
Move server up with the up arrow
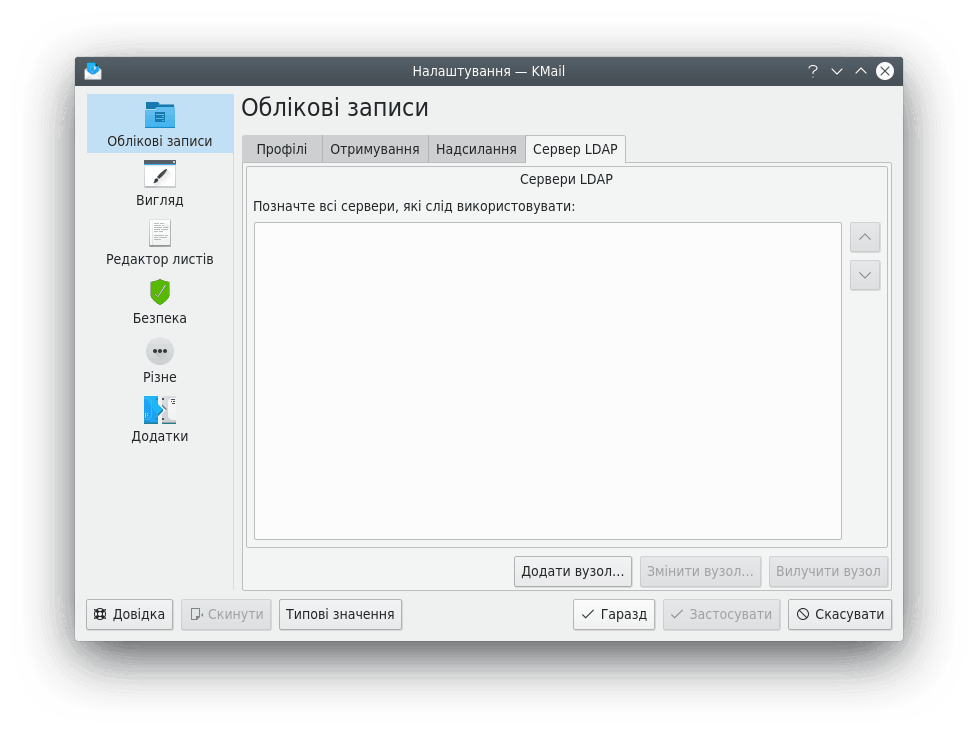(865, 237)
